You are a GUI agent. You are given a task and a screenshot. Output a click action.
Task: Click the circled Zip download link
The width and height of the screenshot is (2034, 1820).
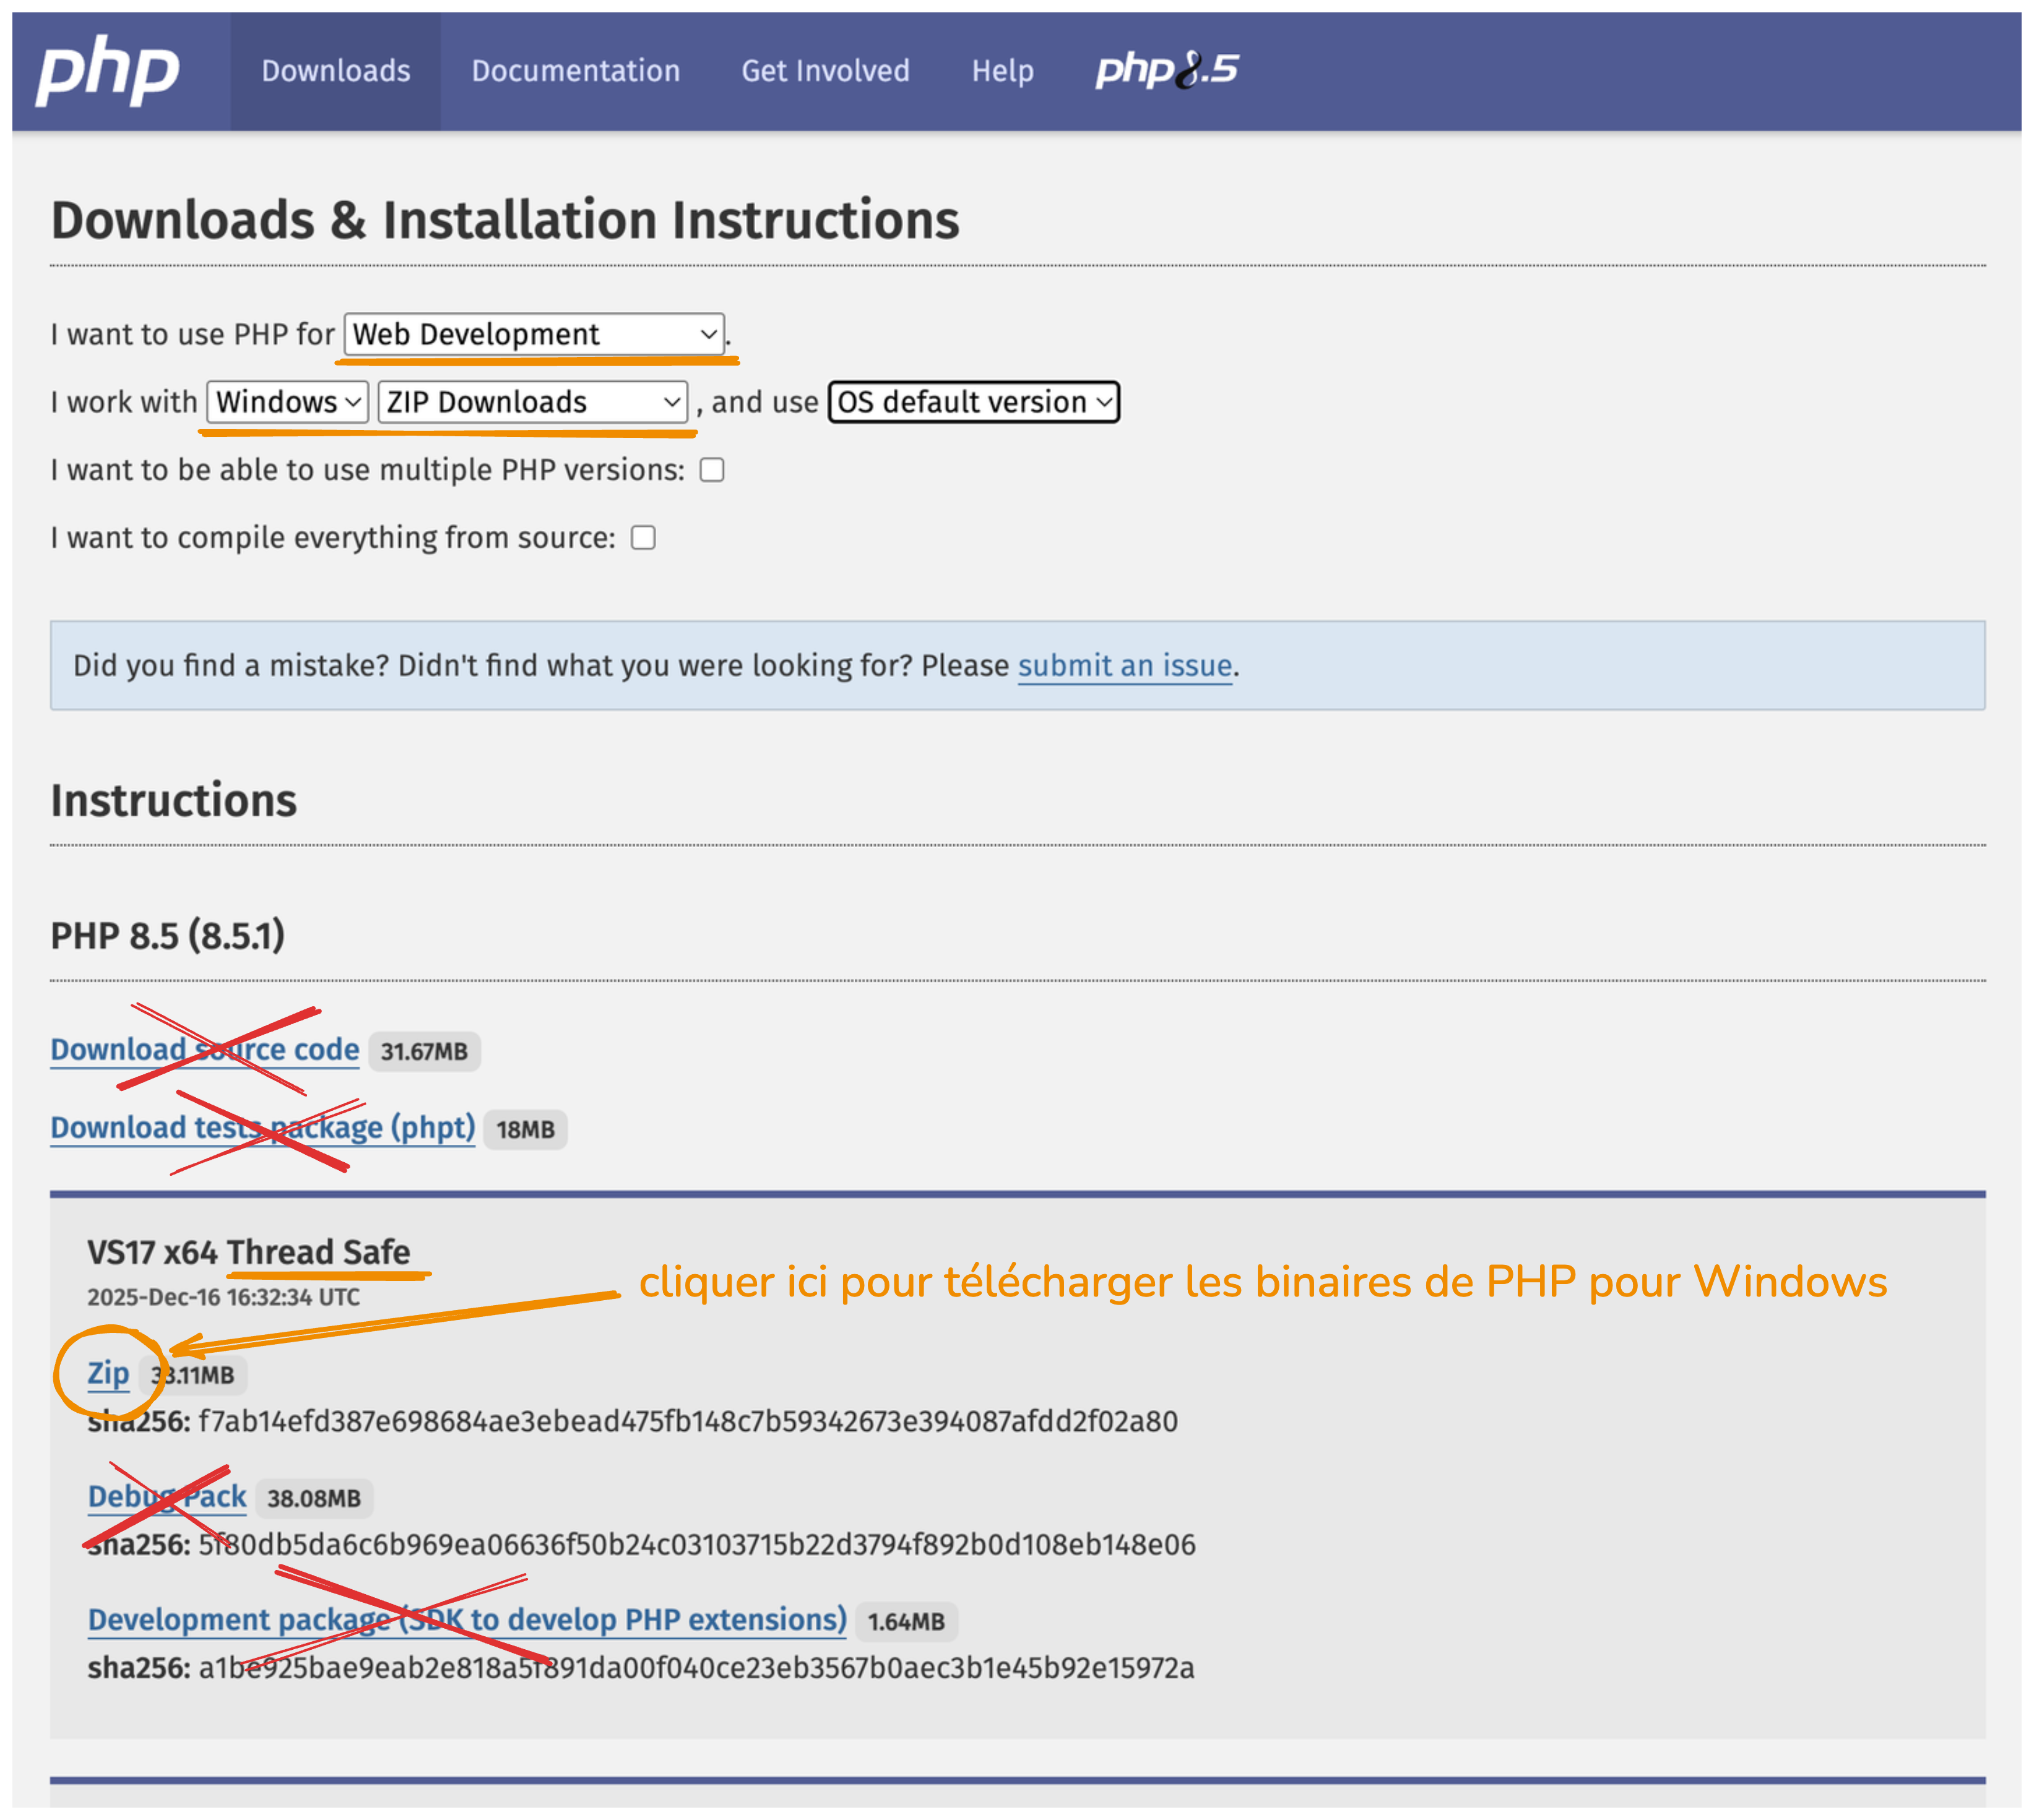pyautogui.click(x=109, y=1374)
